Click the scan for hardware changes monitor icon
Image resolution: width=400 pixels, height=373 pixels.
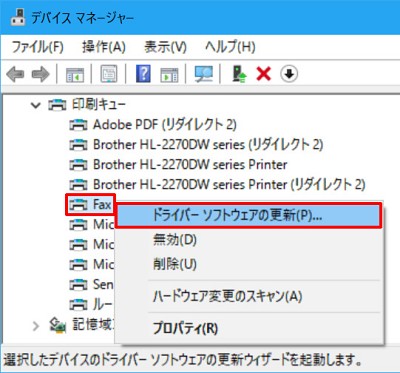coord(204,74)
